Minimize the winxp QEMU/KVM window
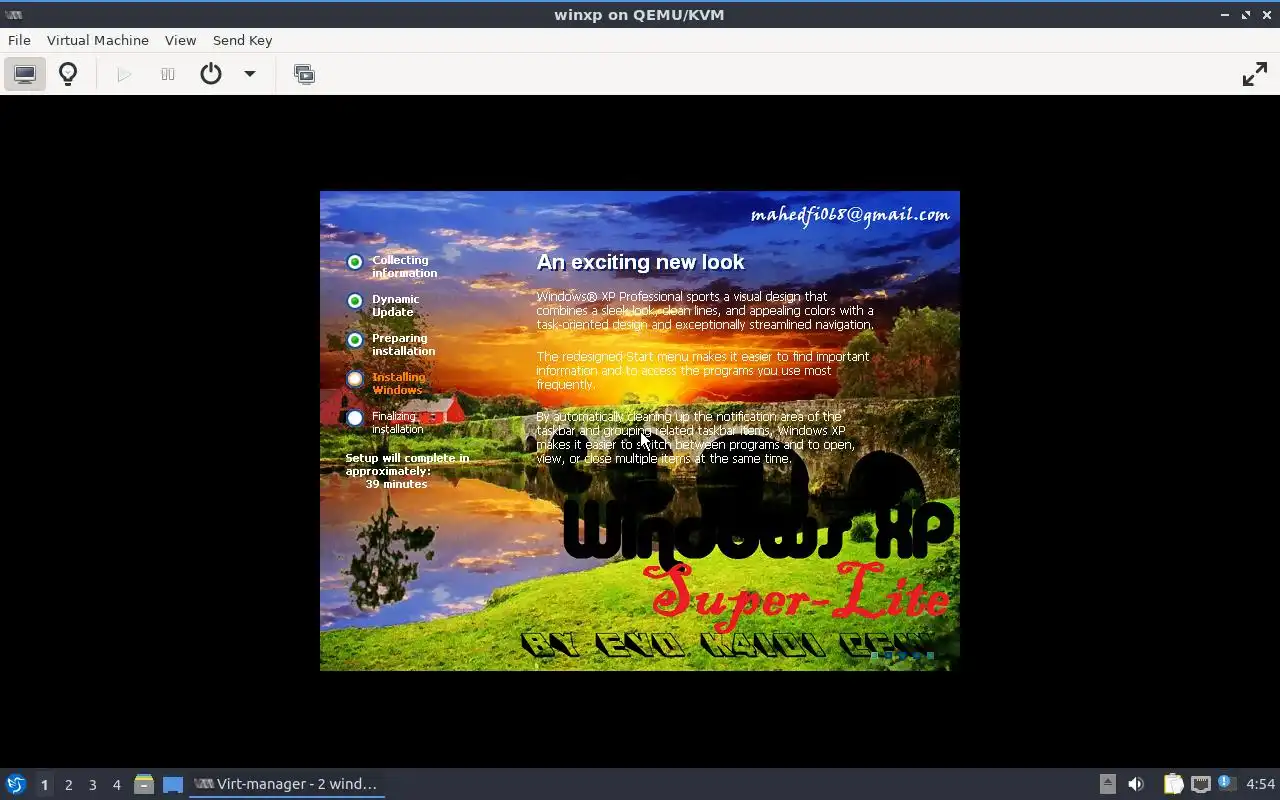This screenshot has width=1280, height=800. coord(1225,15)
